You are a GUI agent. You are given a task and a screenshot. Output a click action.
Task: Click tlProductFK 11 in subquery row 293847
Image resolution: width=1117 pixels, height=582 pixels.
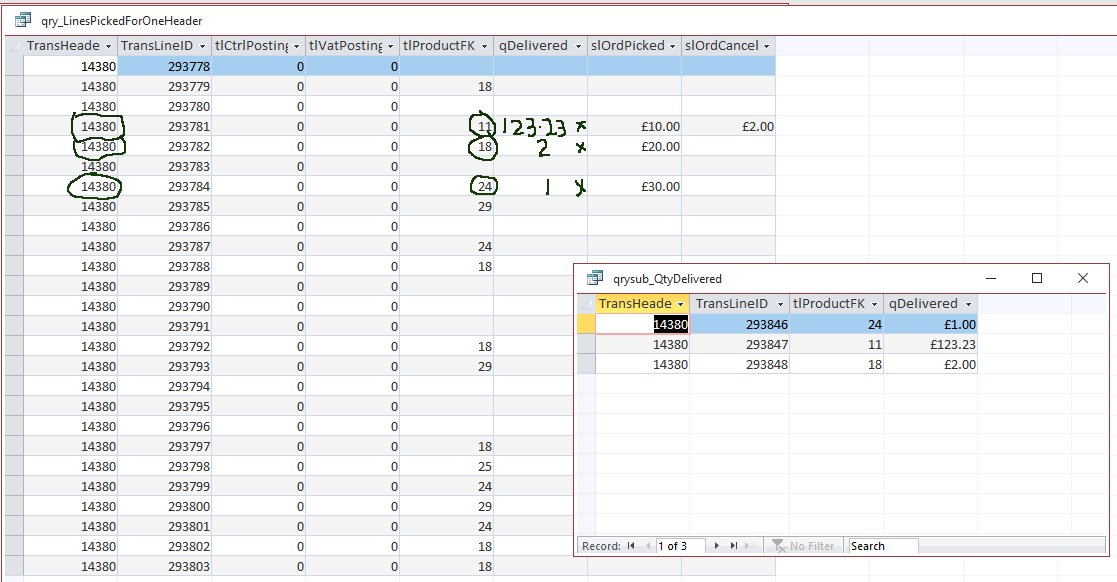836,344
